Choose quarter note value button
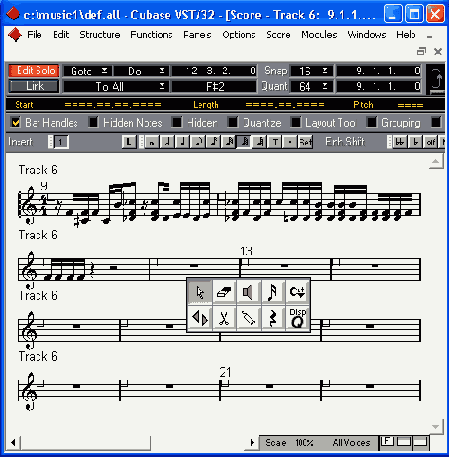This screenshot has width=449, height=457. pos(182,142)
